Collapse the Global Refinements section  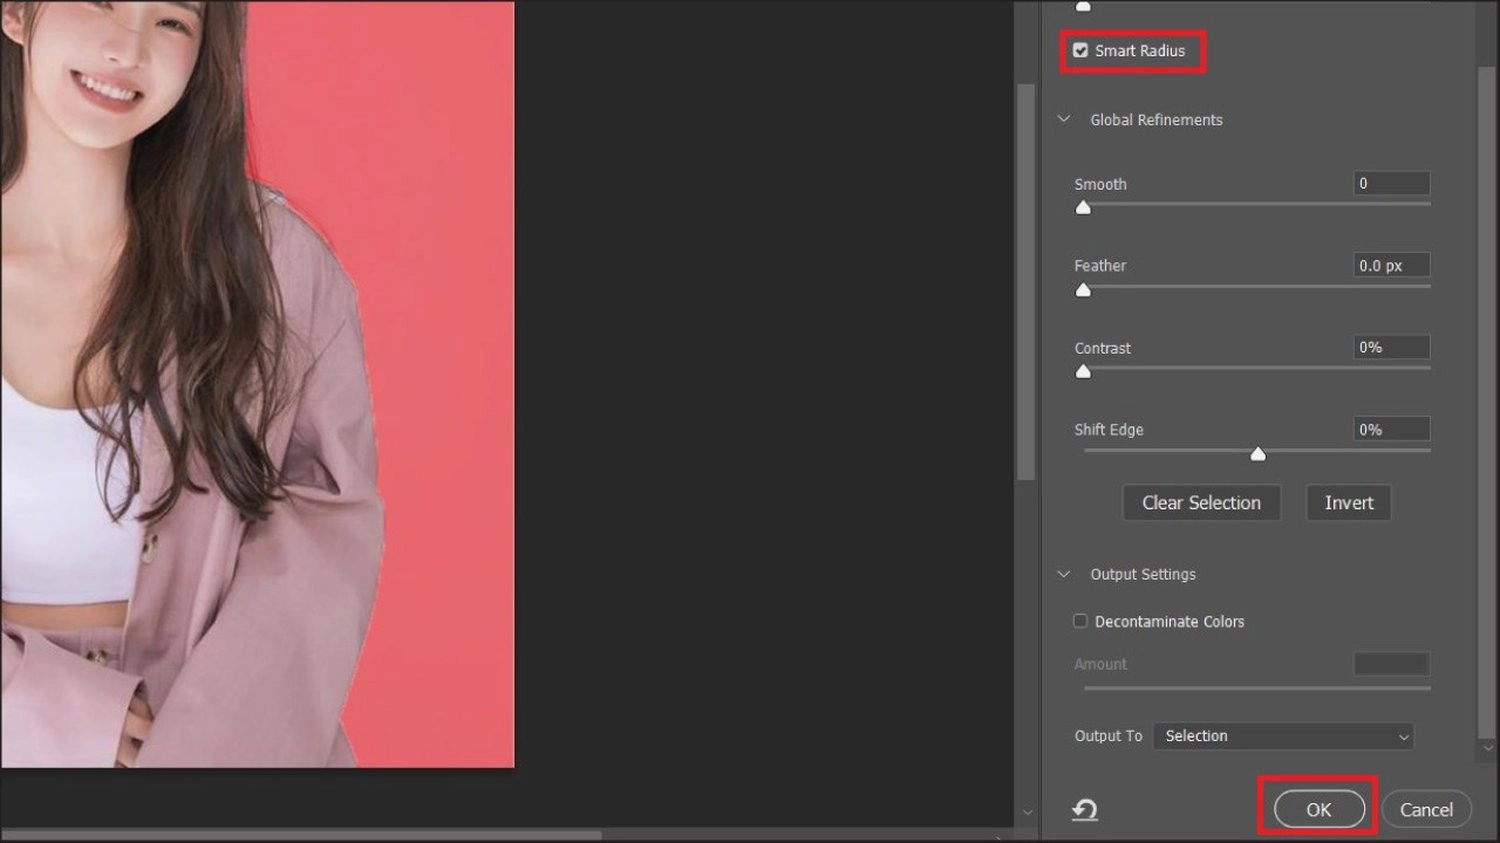(1064, 119)
